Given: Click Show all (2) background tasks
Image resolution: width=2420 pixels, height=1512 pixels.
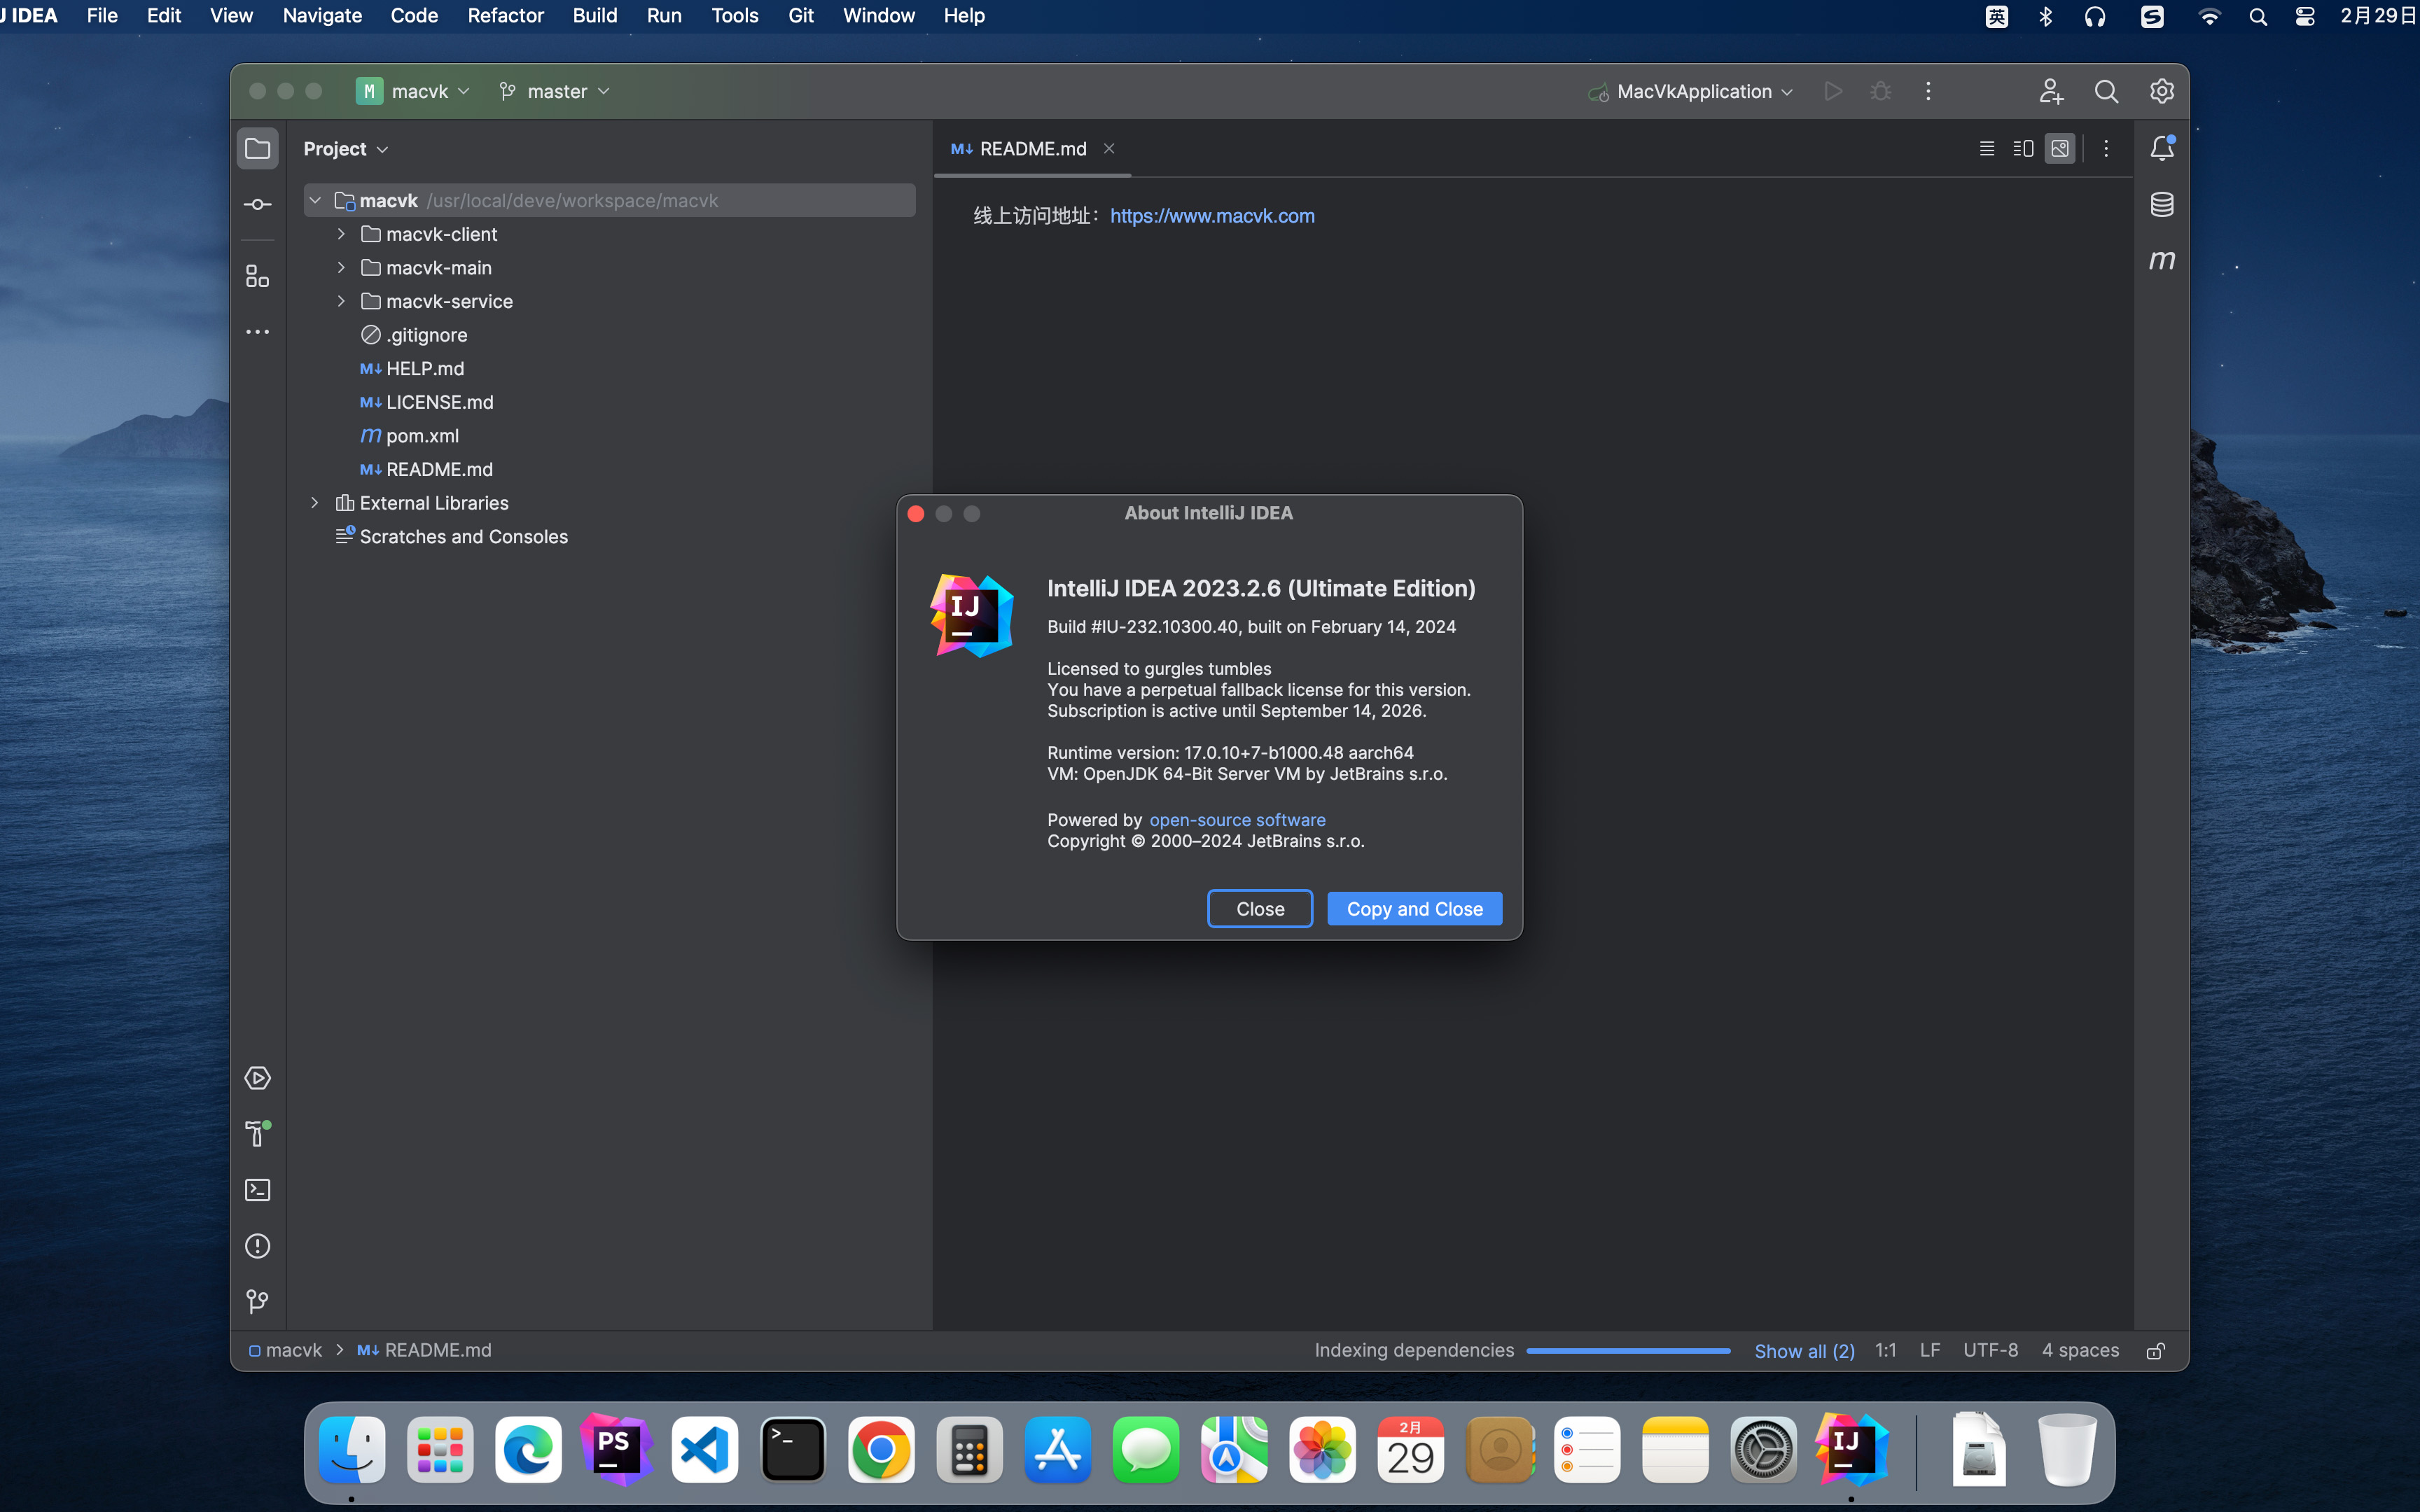Looking at the screenshot, I should 1804,1351.
